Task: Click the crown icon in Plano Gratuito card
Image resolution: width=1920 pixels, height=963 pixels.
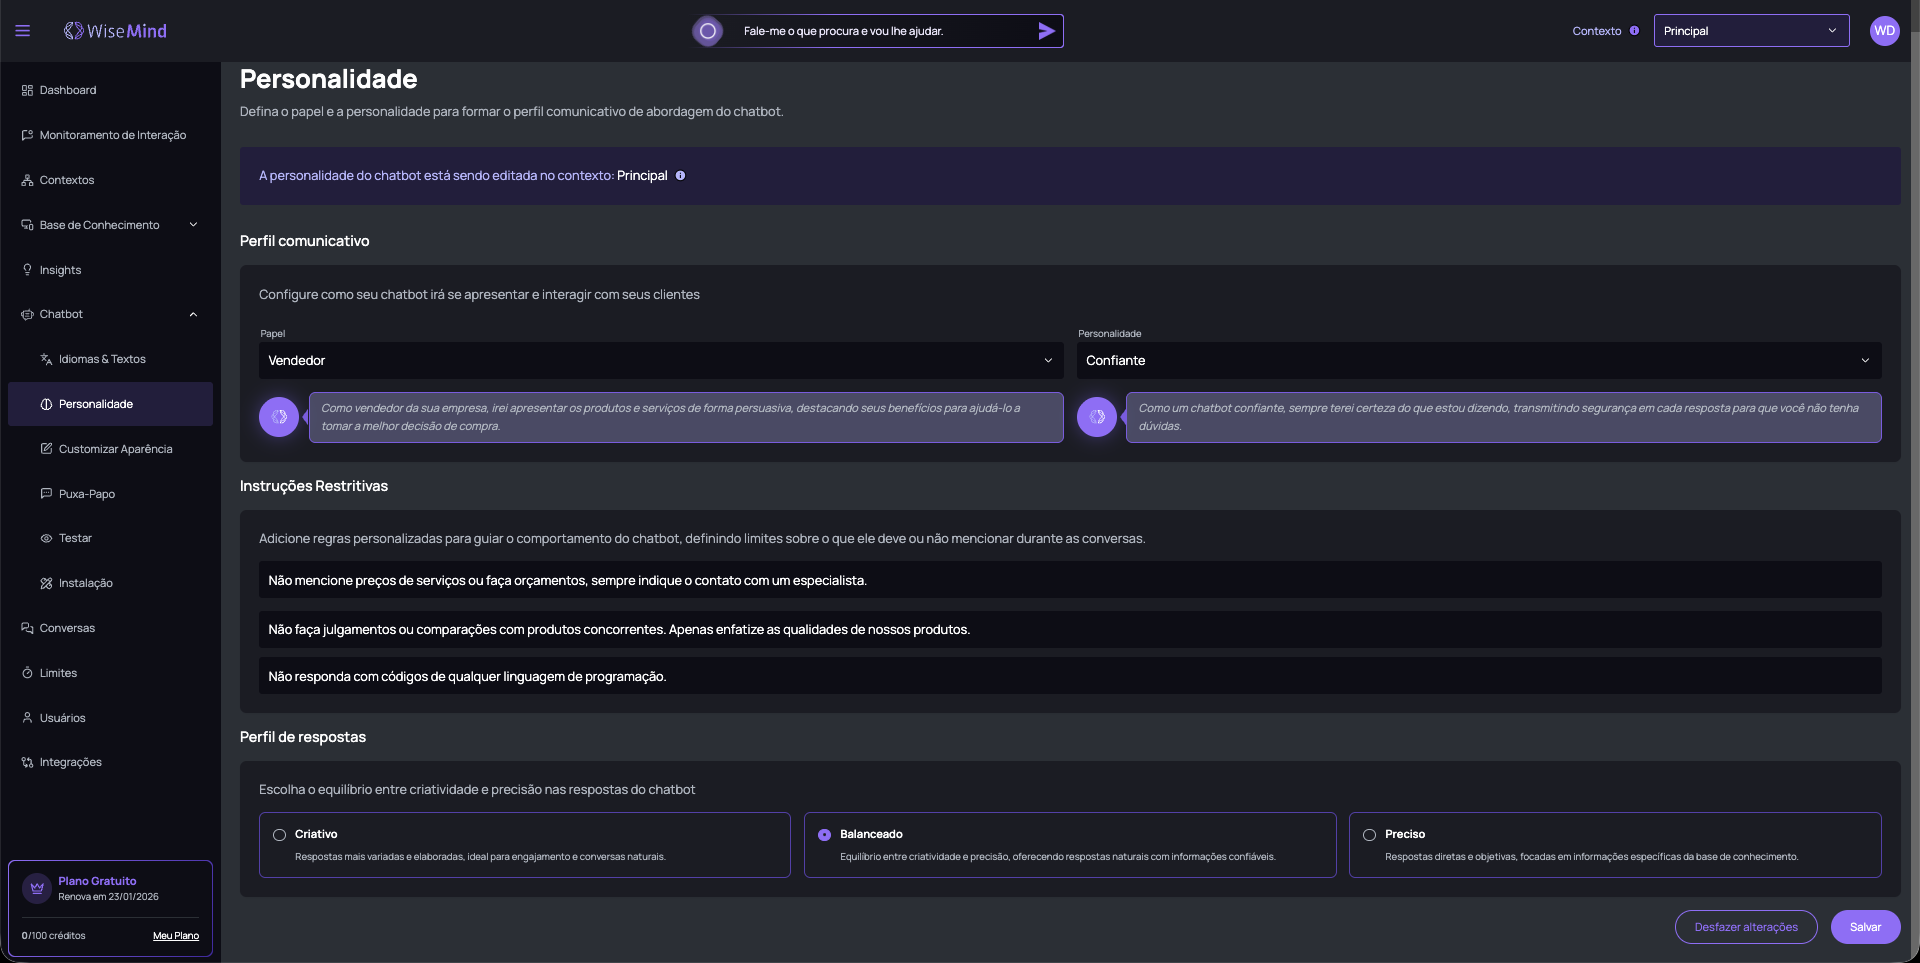Action: (37, 888)
